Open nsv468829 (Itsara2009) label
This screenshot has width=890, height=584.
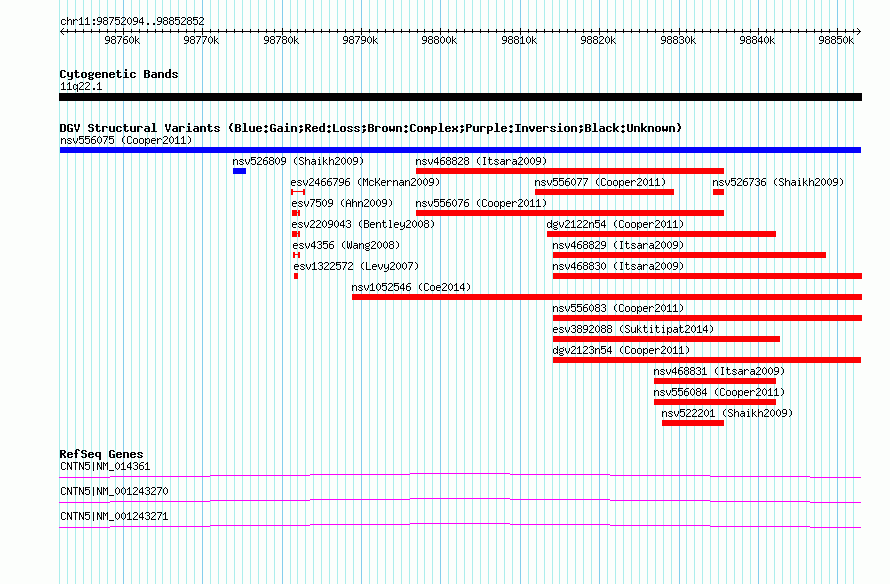point(618,245)
